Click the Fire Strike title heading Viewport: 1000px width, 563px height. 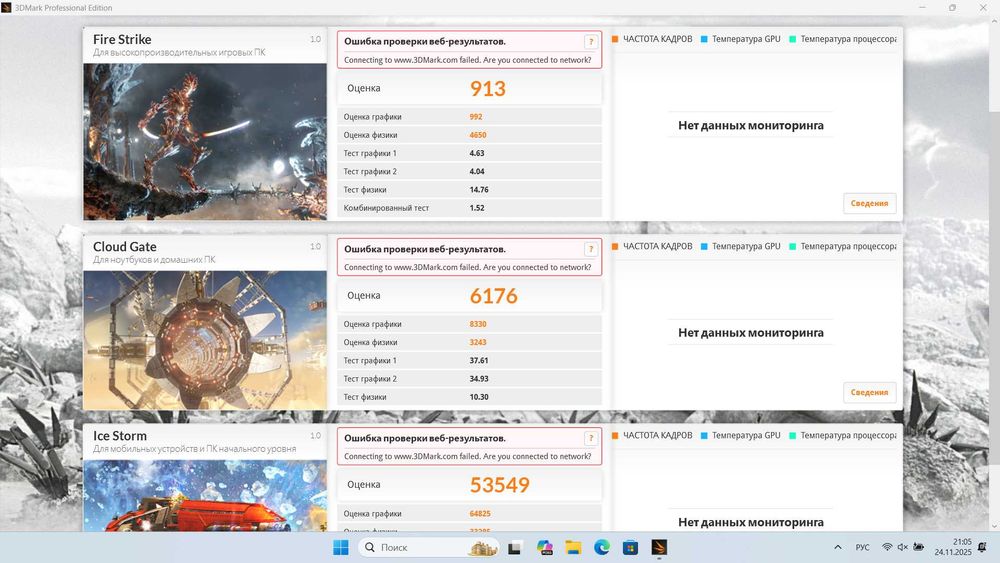tap(122, 40)
